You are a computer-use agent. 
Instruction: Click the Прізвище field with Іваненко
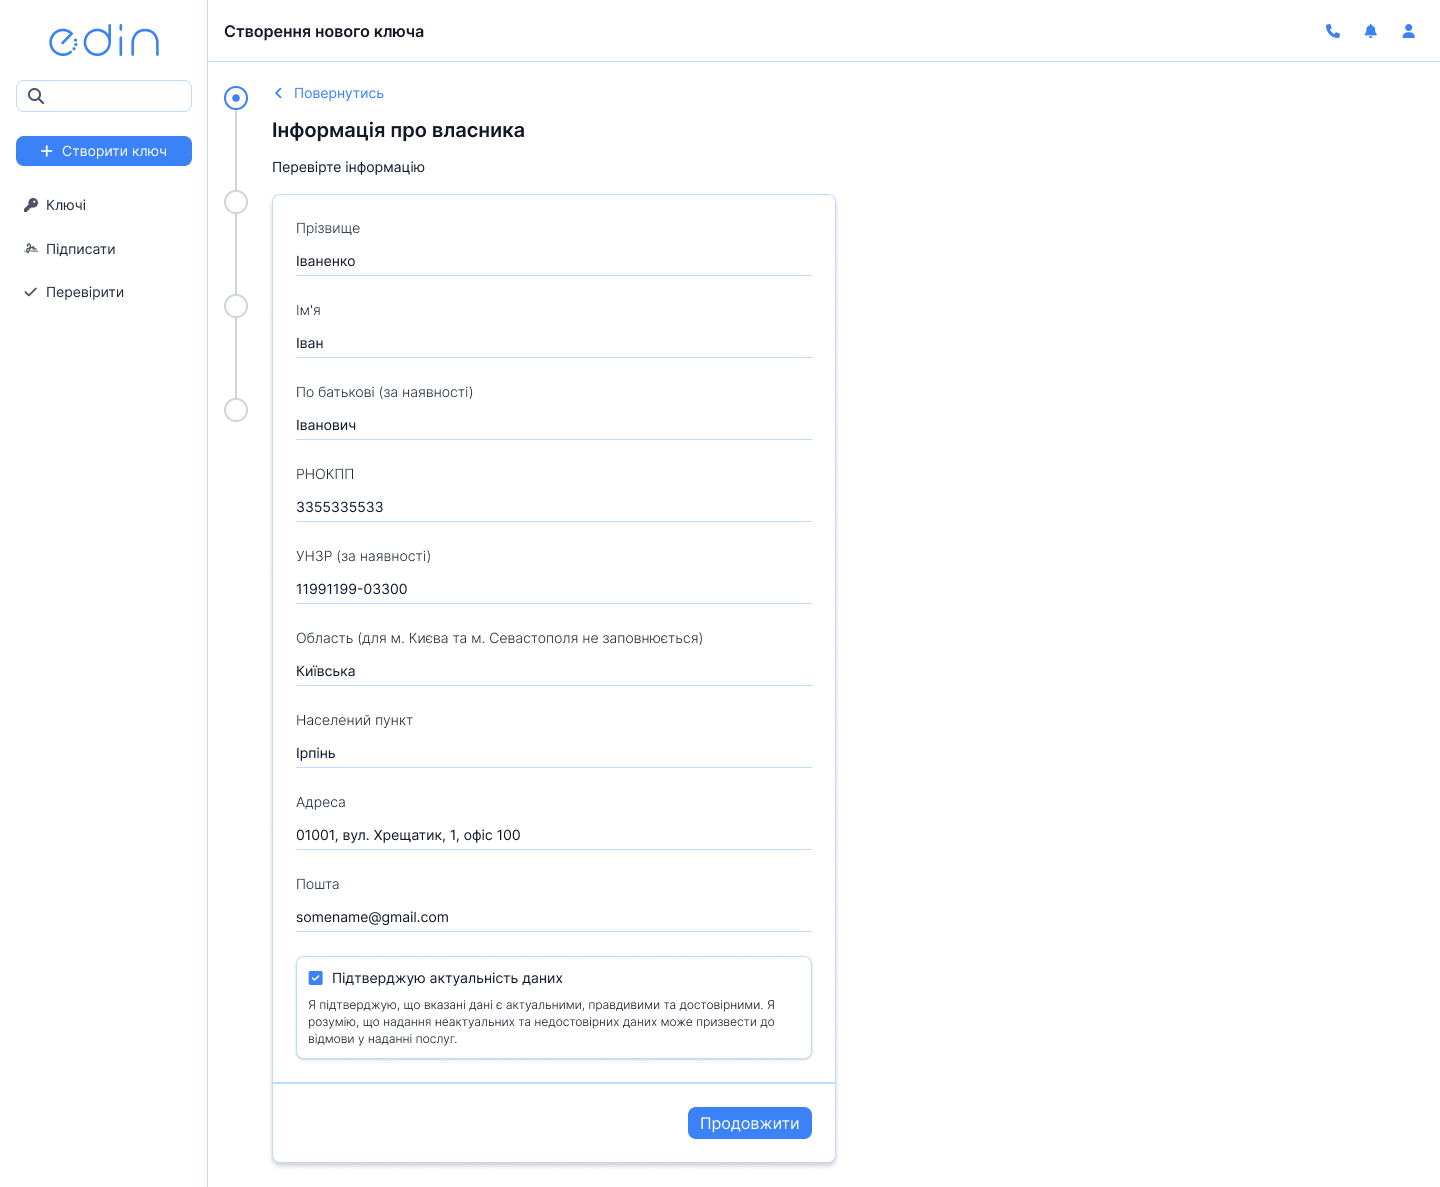pyautogui.click(x=553, y=261)
